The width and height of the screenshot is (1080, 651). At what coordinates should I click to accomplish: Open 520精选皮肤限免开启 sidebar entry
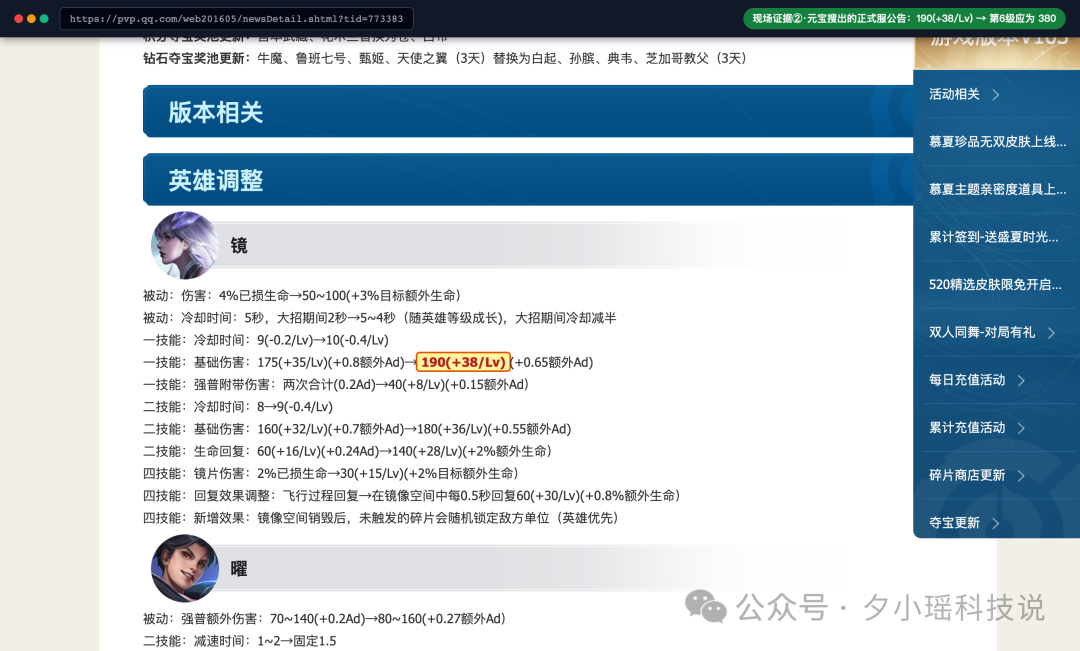[995, 285]
